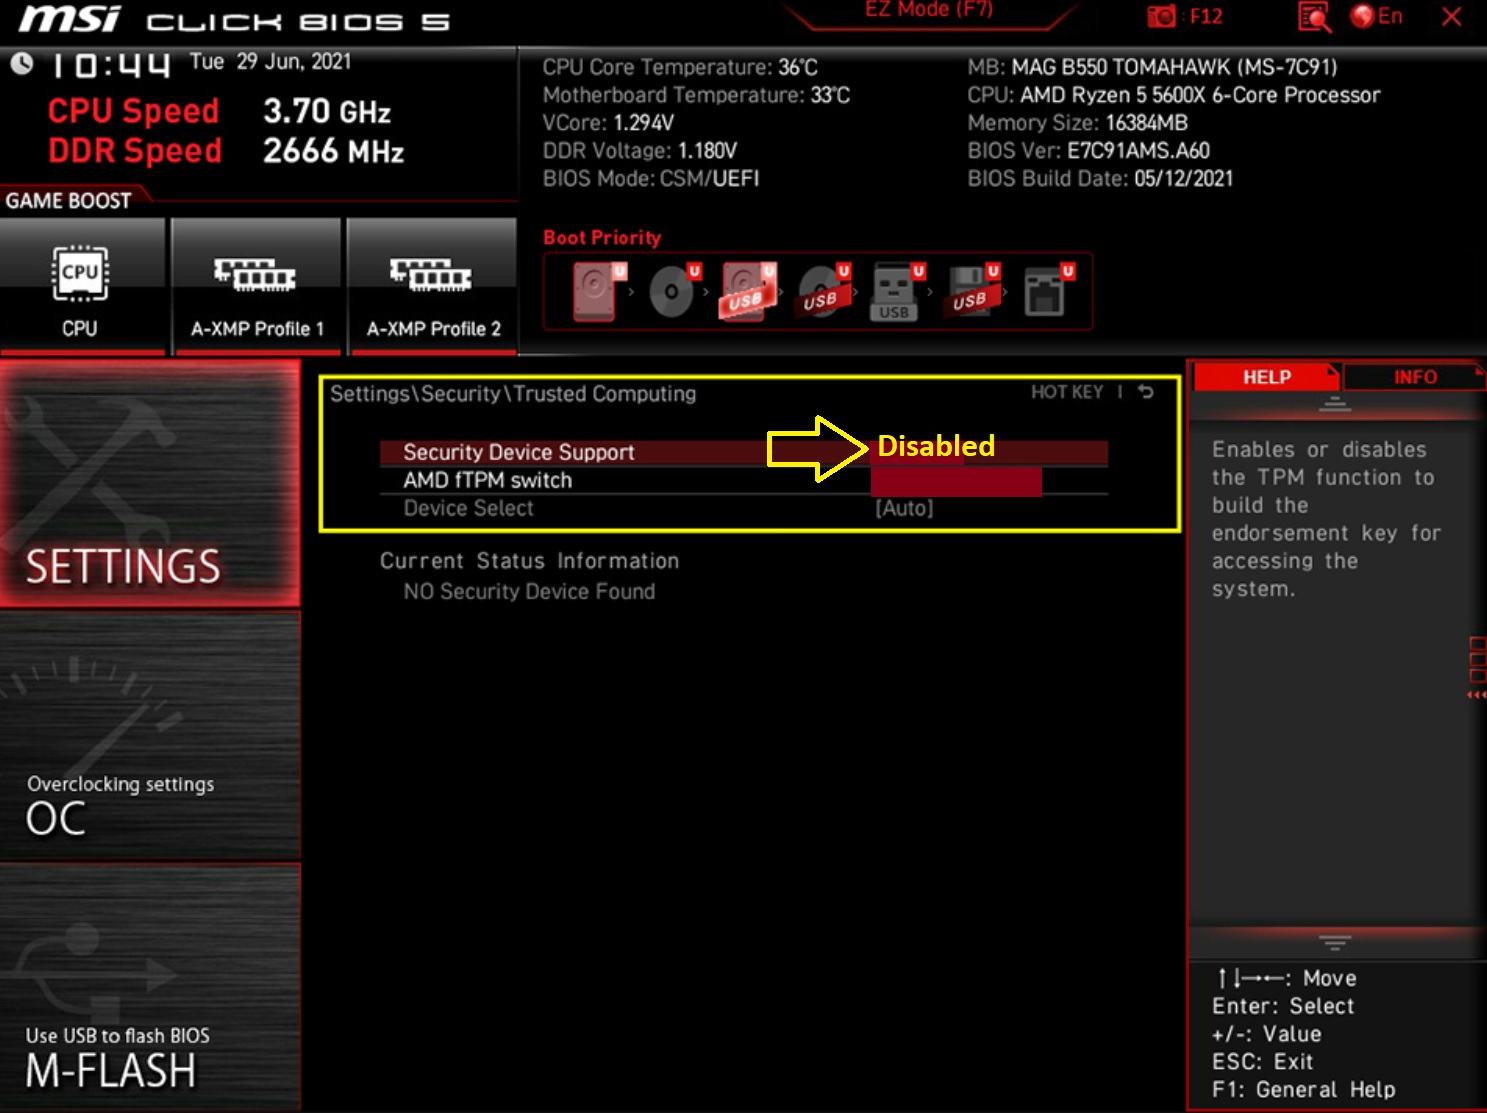This screenshot has height=1113, width=1487.
Task: Click the help panel top scroll handle
Action: click(x=1335, y=404)
